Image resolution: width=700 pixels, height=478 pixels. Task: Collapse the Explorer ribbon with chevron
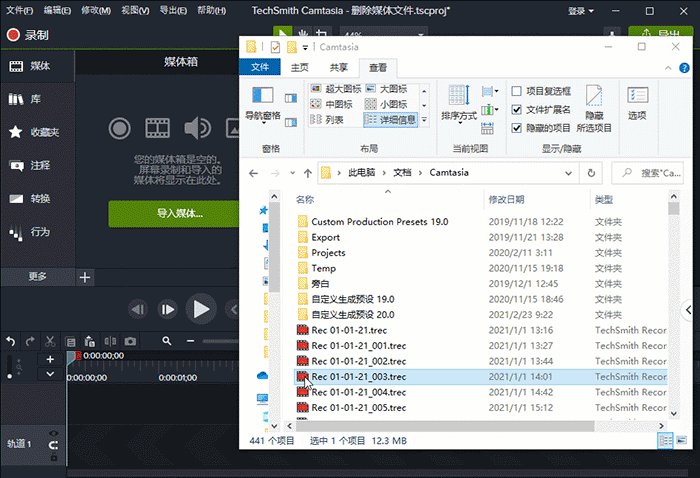pos(668,68)
